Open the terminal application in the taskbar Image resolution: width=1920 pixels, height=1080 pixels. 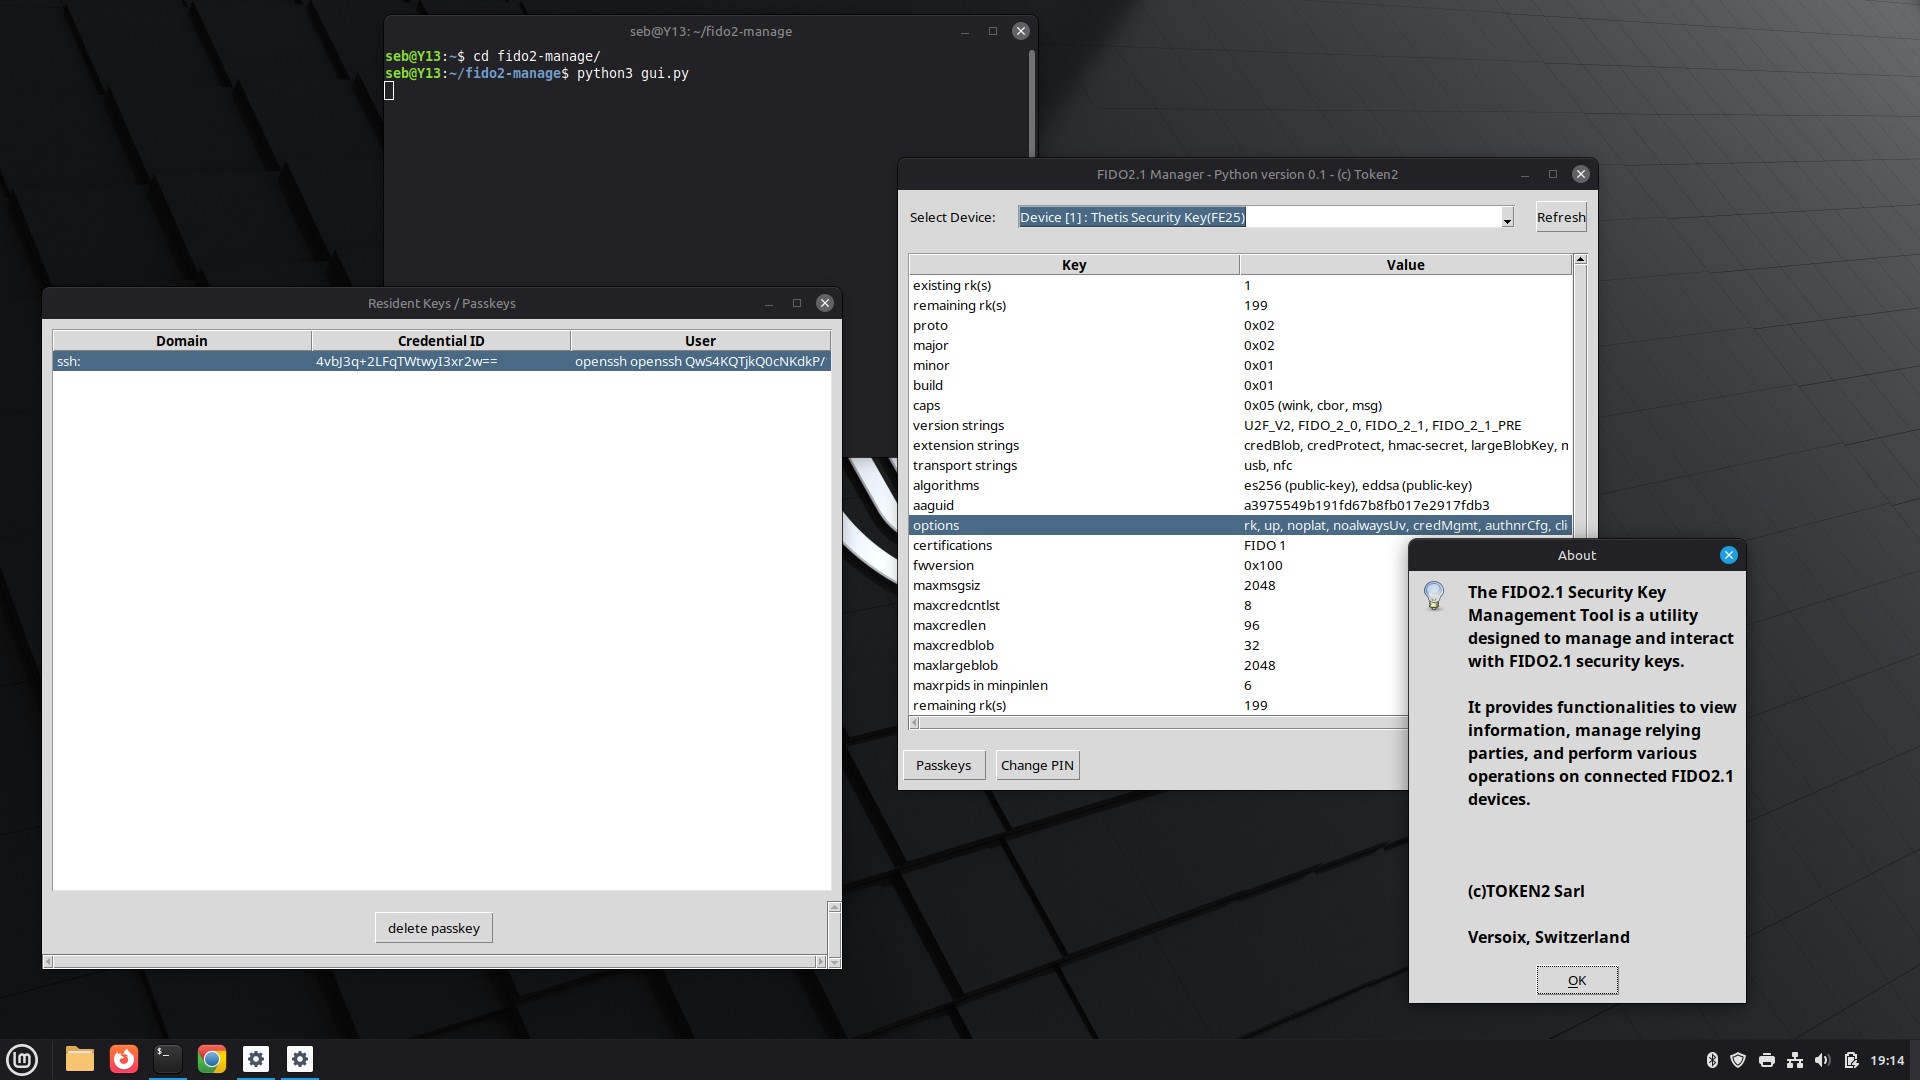tap(167, 1059)
